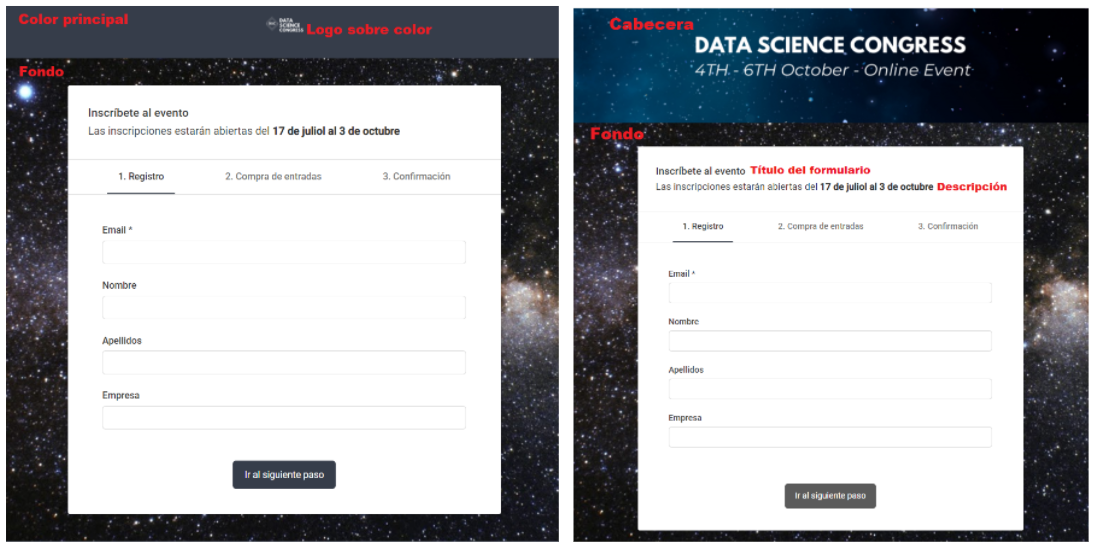The height and width of the screenshot is (549, 1101).
Task: Click the Nombre field in right form
Action: pos(830,341)
